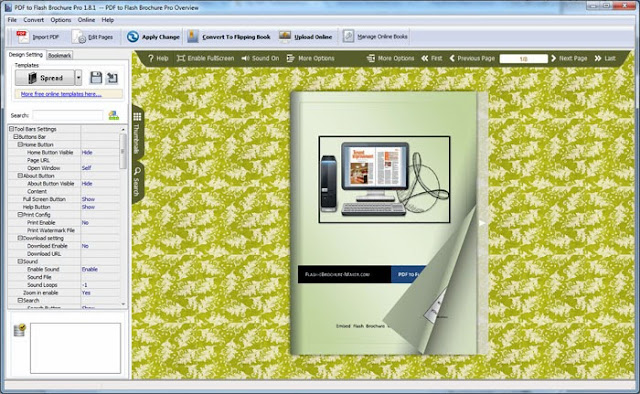
Task: Open the Online menu
Action: coord(86,20)
